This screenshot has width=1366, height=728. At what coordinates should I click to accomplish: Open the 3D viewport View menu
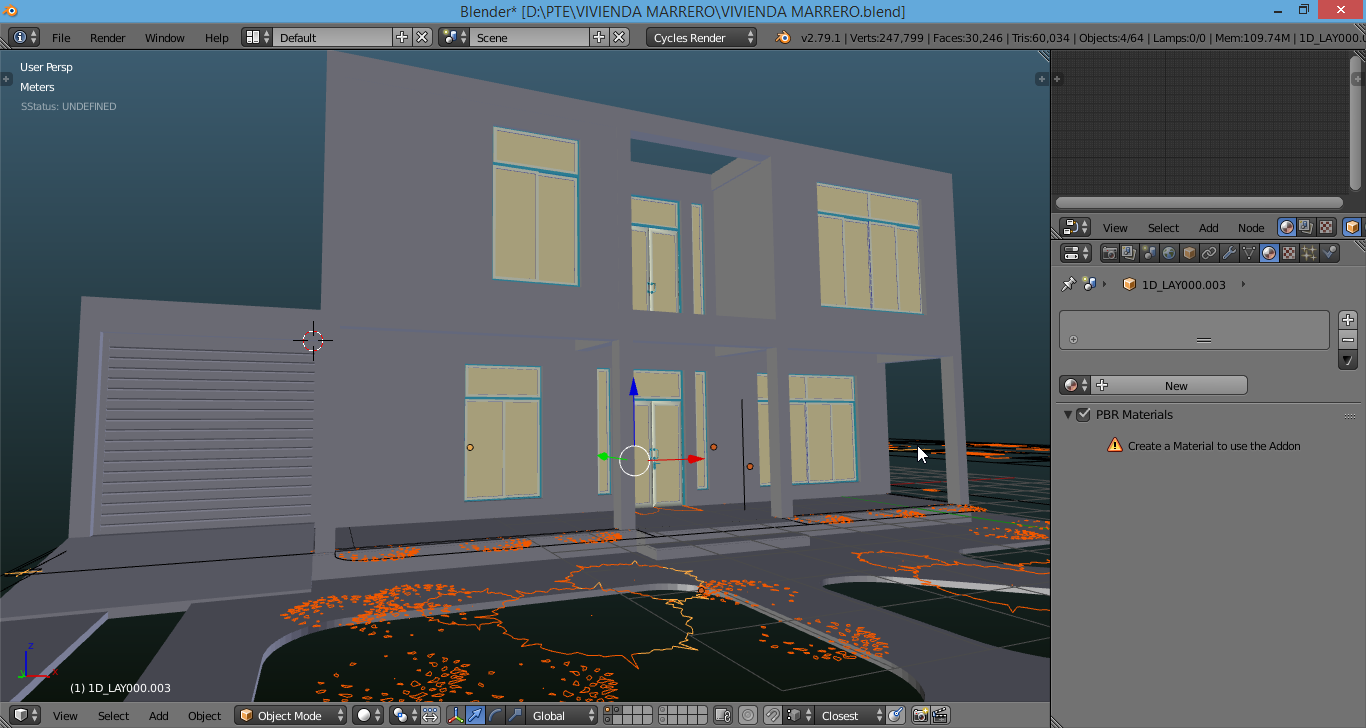(x=65, y=716)
